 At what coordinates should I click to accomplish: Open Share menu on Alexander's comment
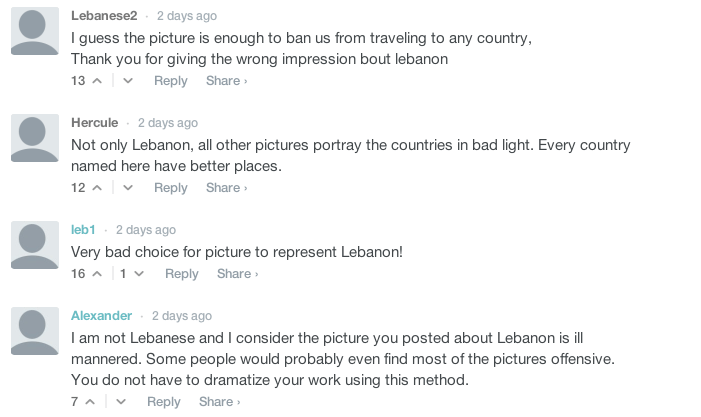pyautogui.click(x=219, y=402)
